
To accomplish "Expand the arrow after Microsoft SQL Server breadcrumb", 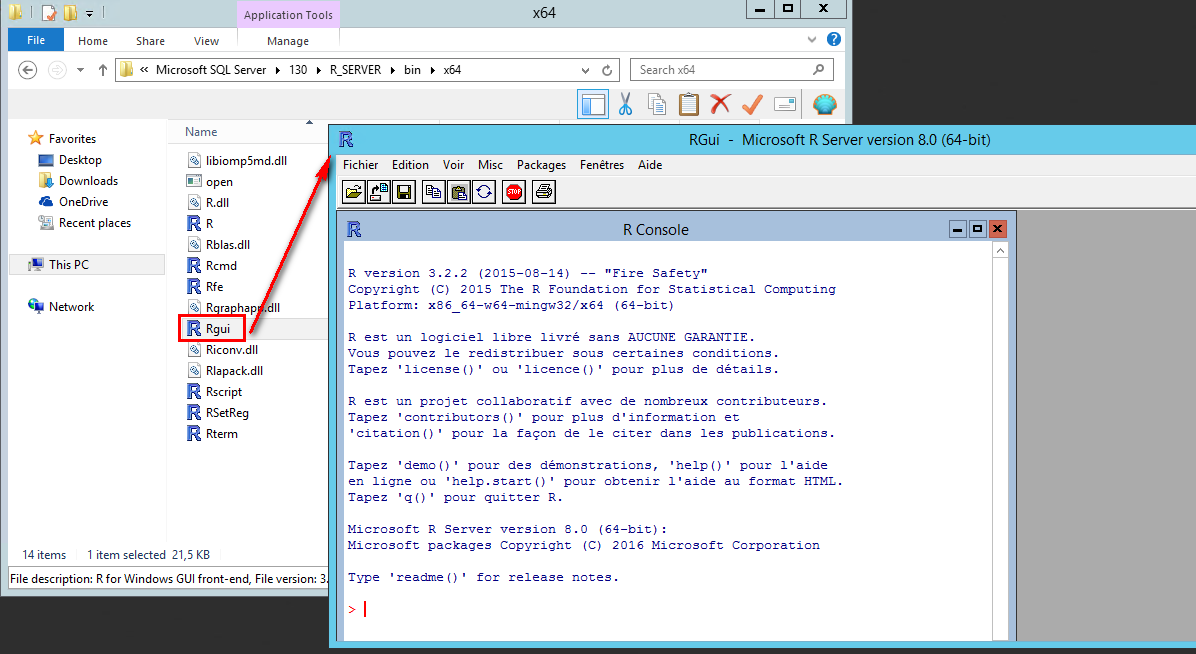I will coord(277,70).
